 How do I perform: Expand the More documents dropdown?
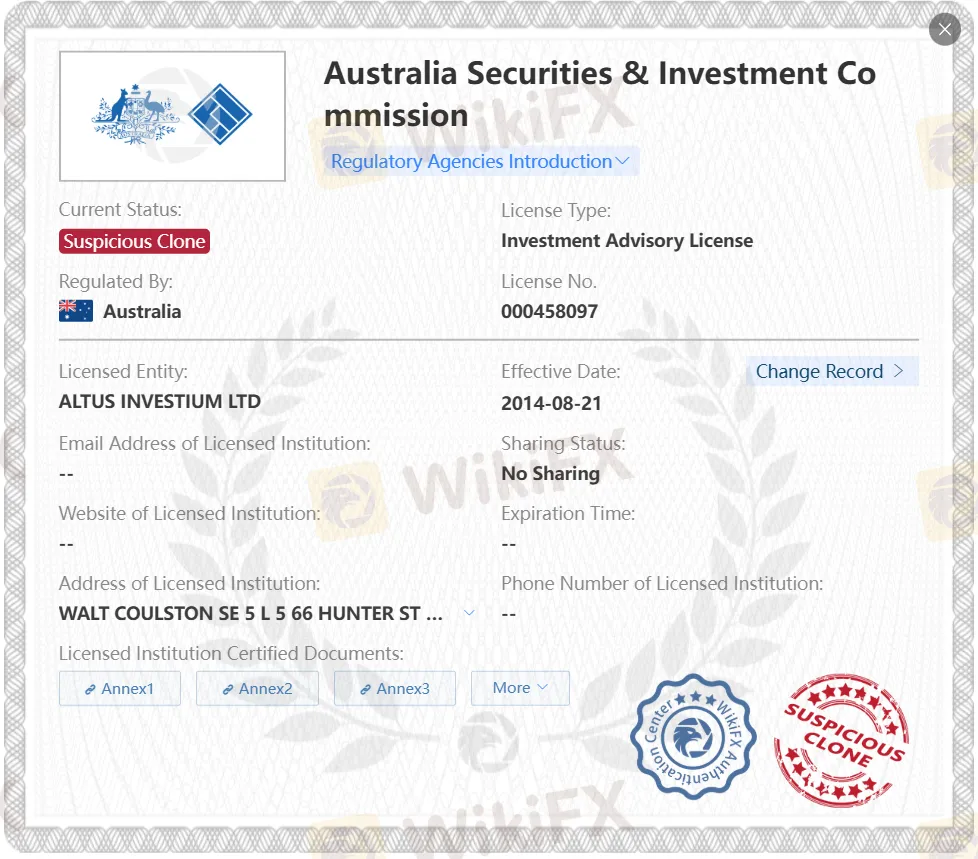click(520, 688)
